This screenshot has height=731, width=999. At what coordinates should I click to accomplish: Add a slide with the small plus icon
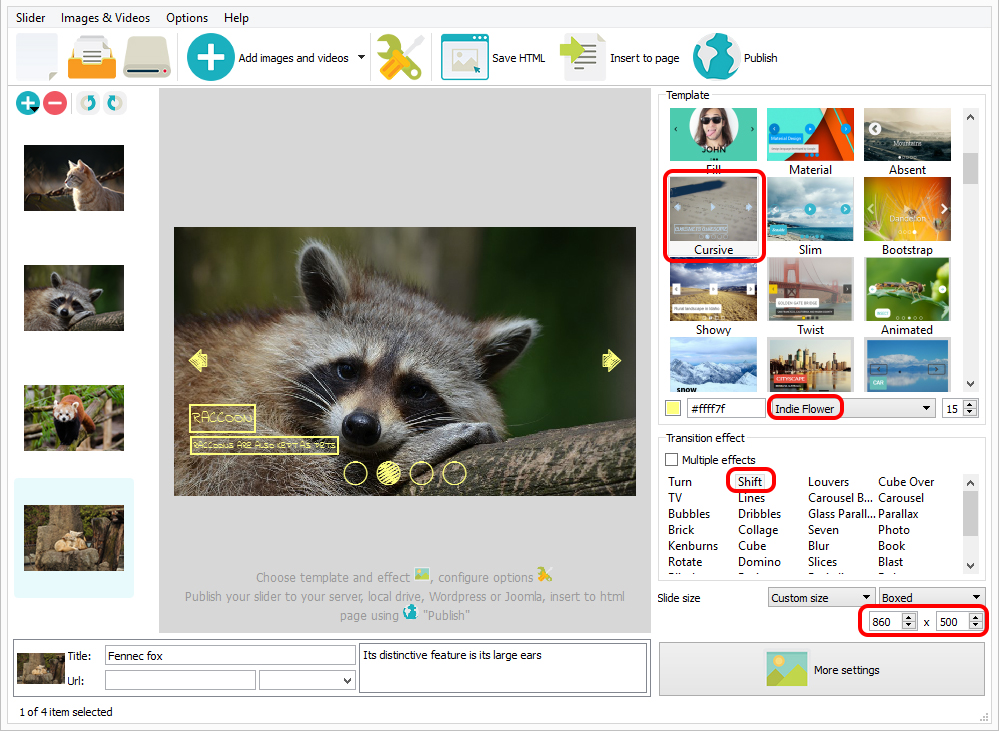pos(27,103)
